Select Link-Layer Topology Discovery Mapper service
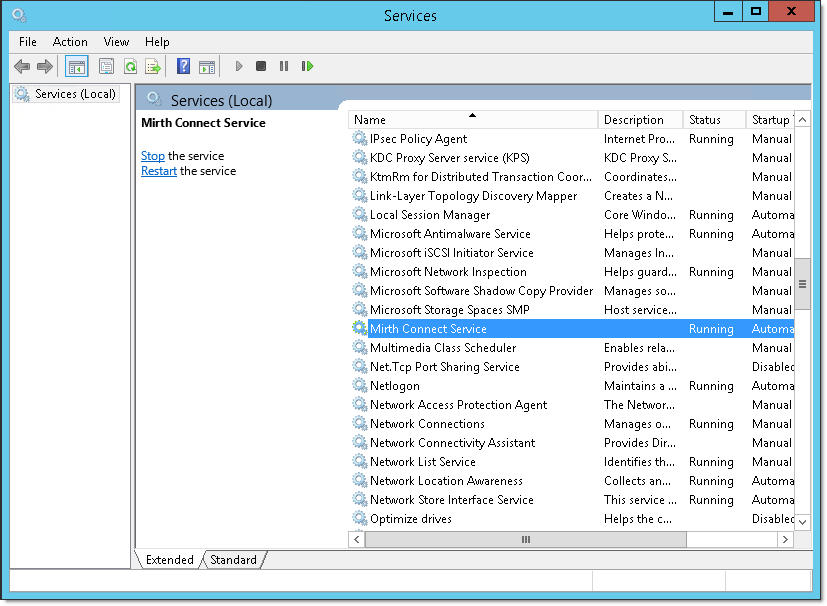This screenshot has width=827, height=606. click(571, 196)
